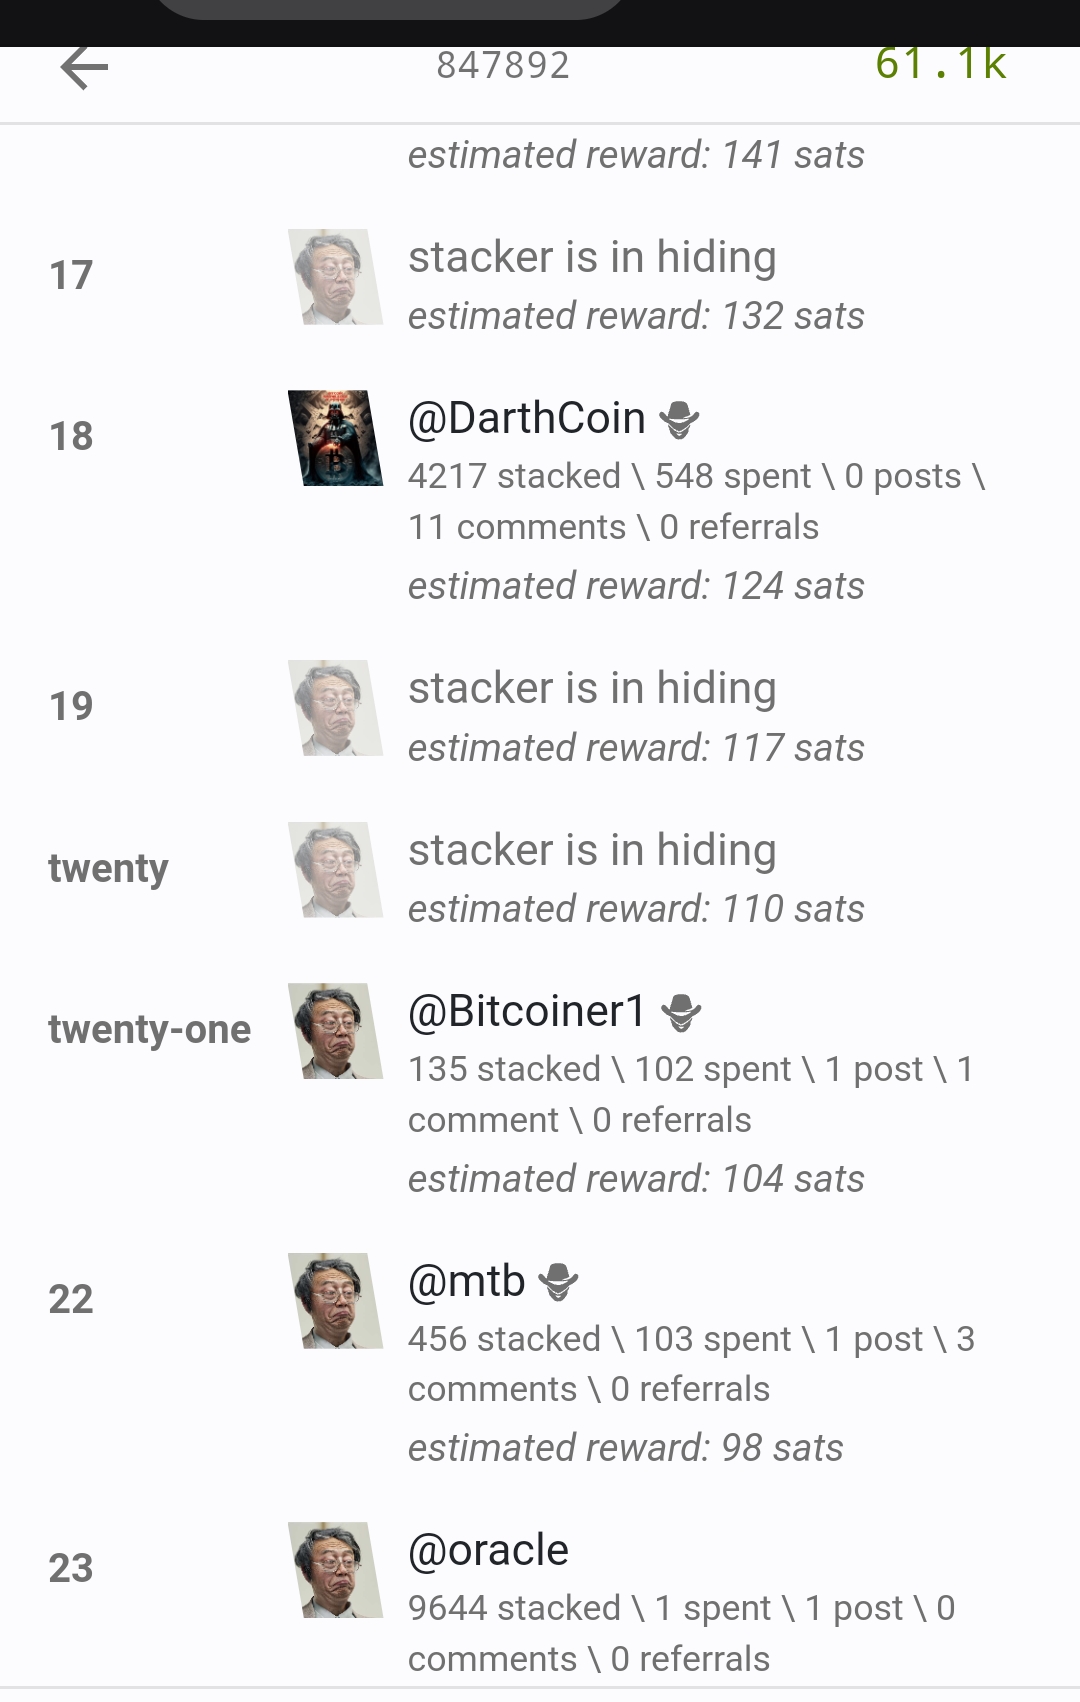Visit the @Bitcoiner1 profile link
The height and width of the screenshot is (1702, 1080).
pyautogui.click(x=528, y=1011)
